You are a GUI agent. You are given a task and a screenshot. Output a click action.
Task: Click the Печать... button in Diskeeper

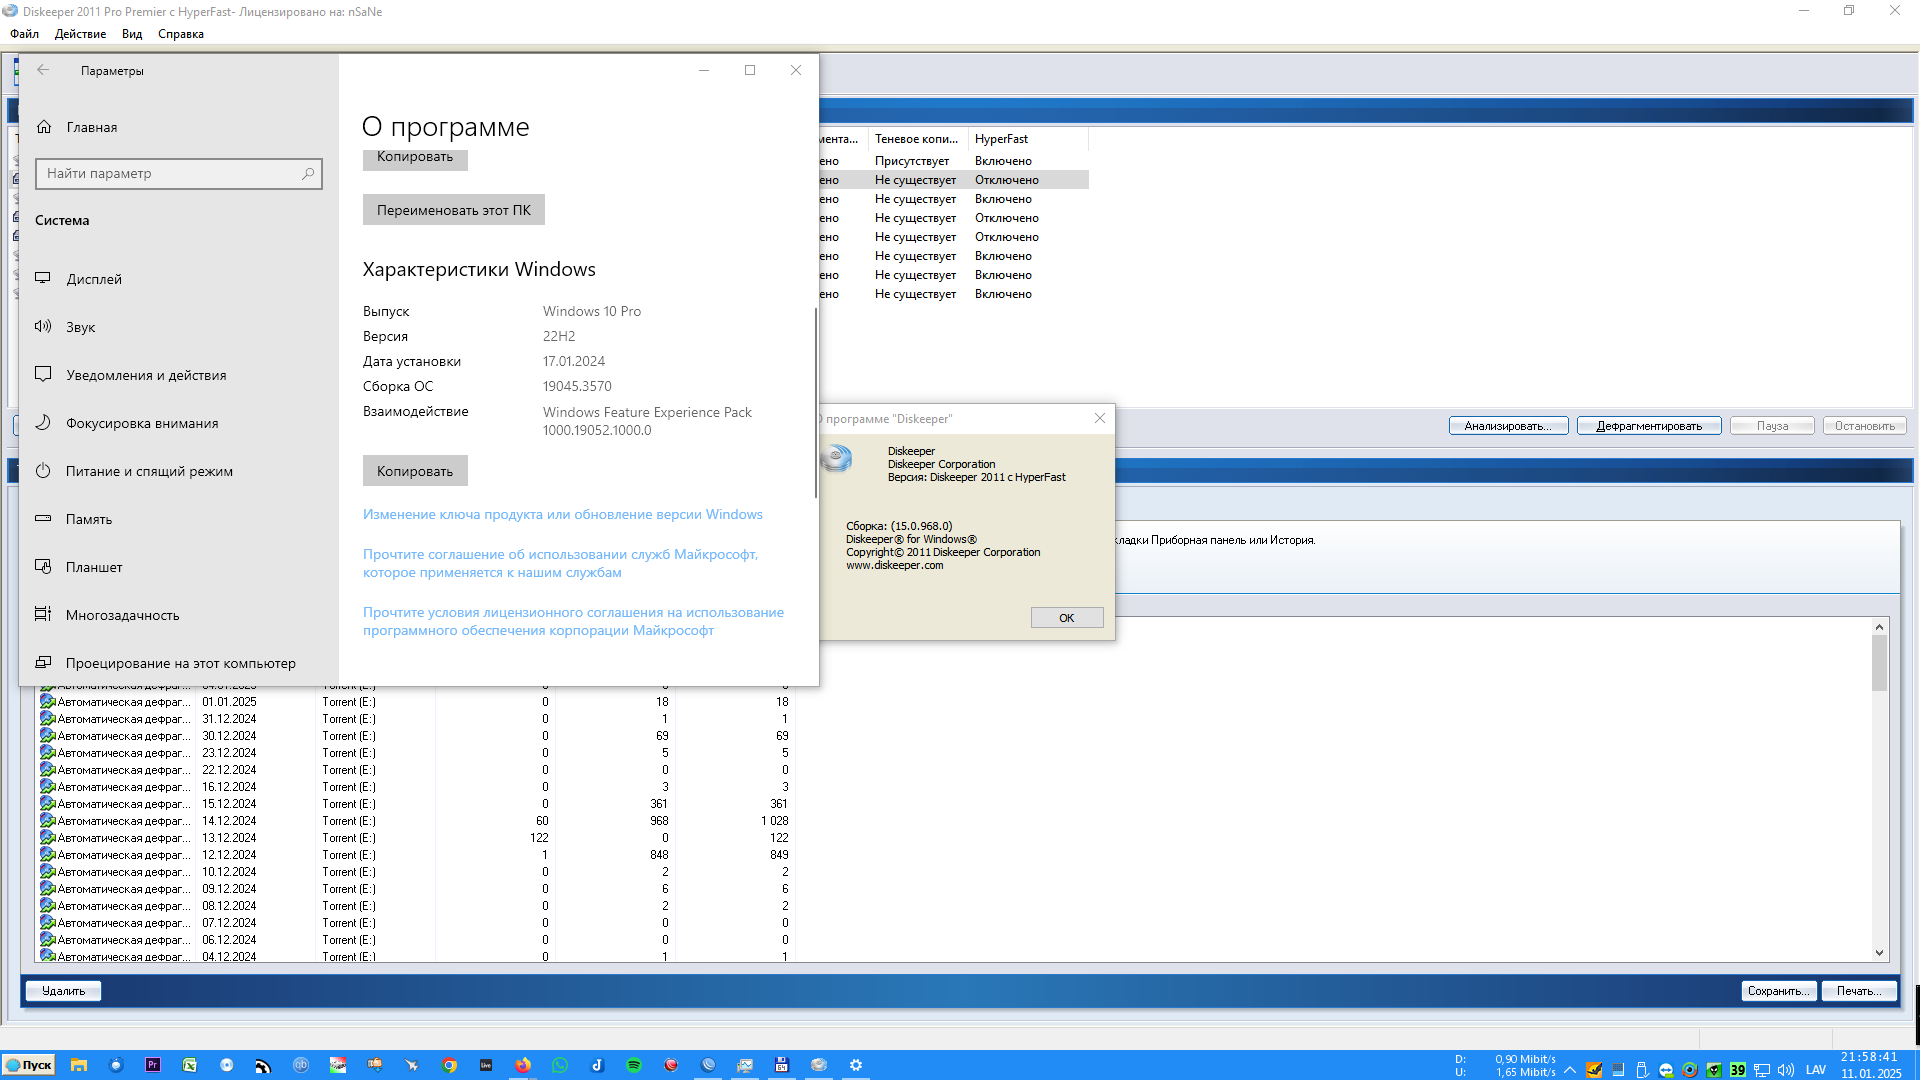(x=1859, y=991)
